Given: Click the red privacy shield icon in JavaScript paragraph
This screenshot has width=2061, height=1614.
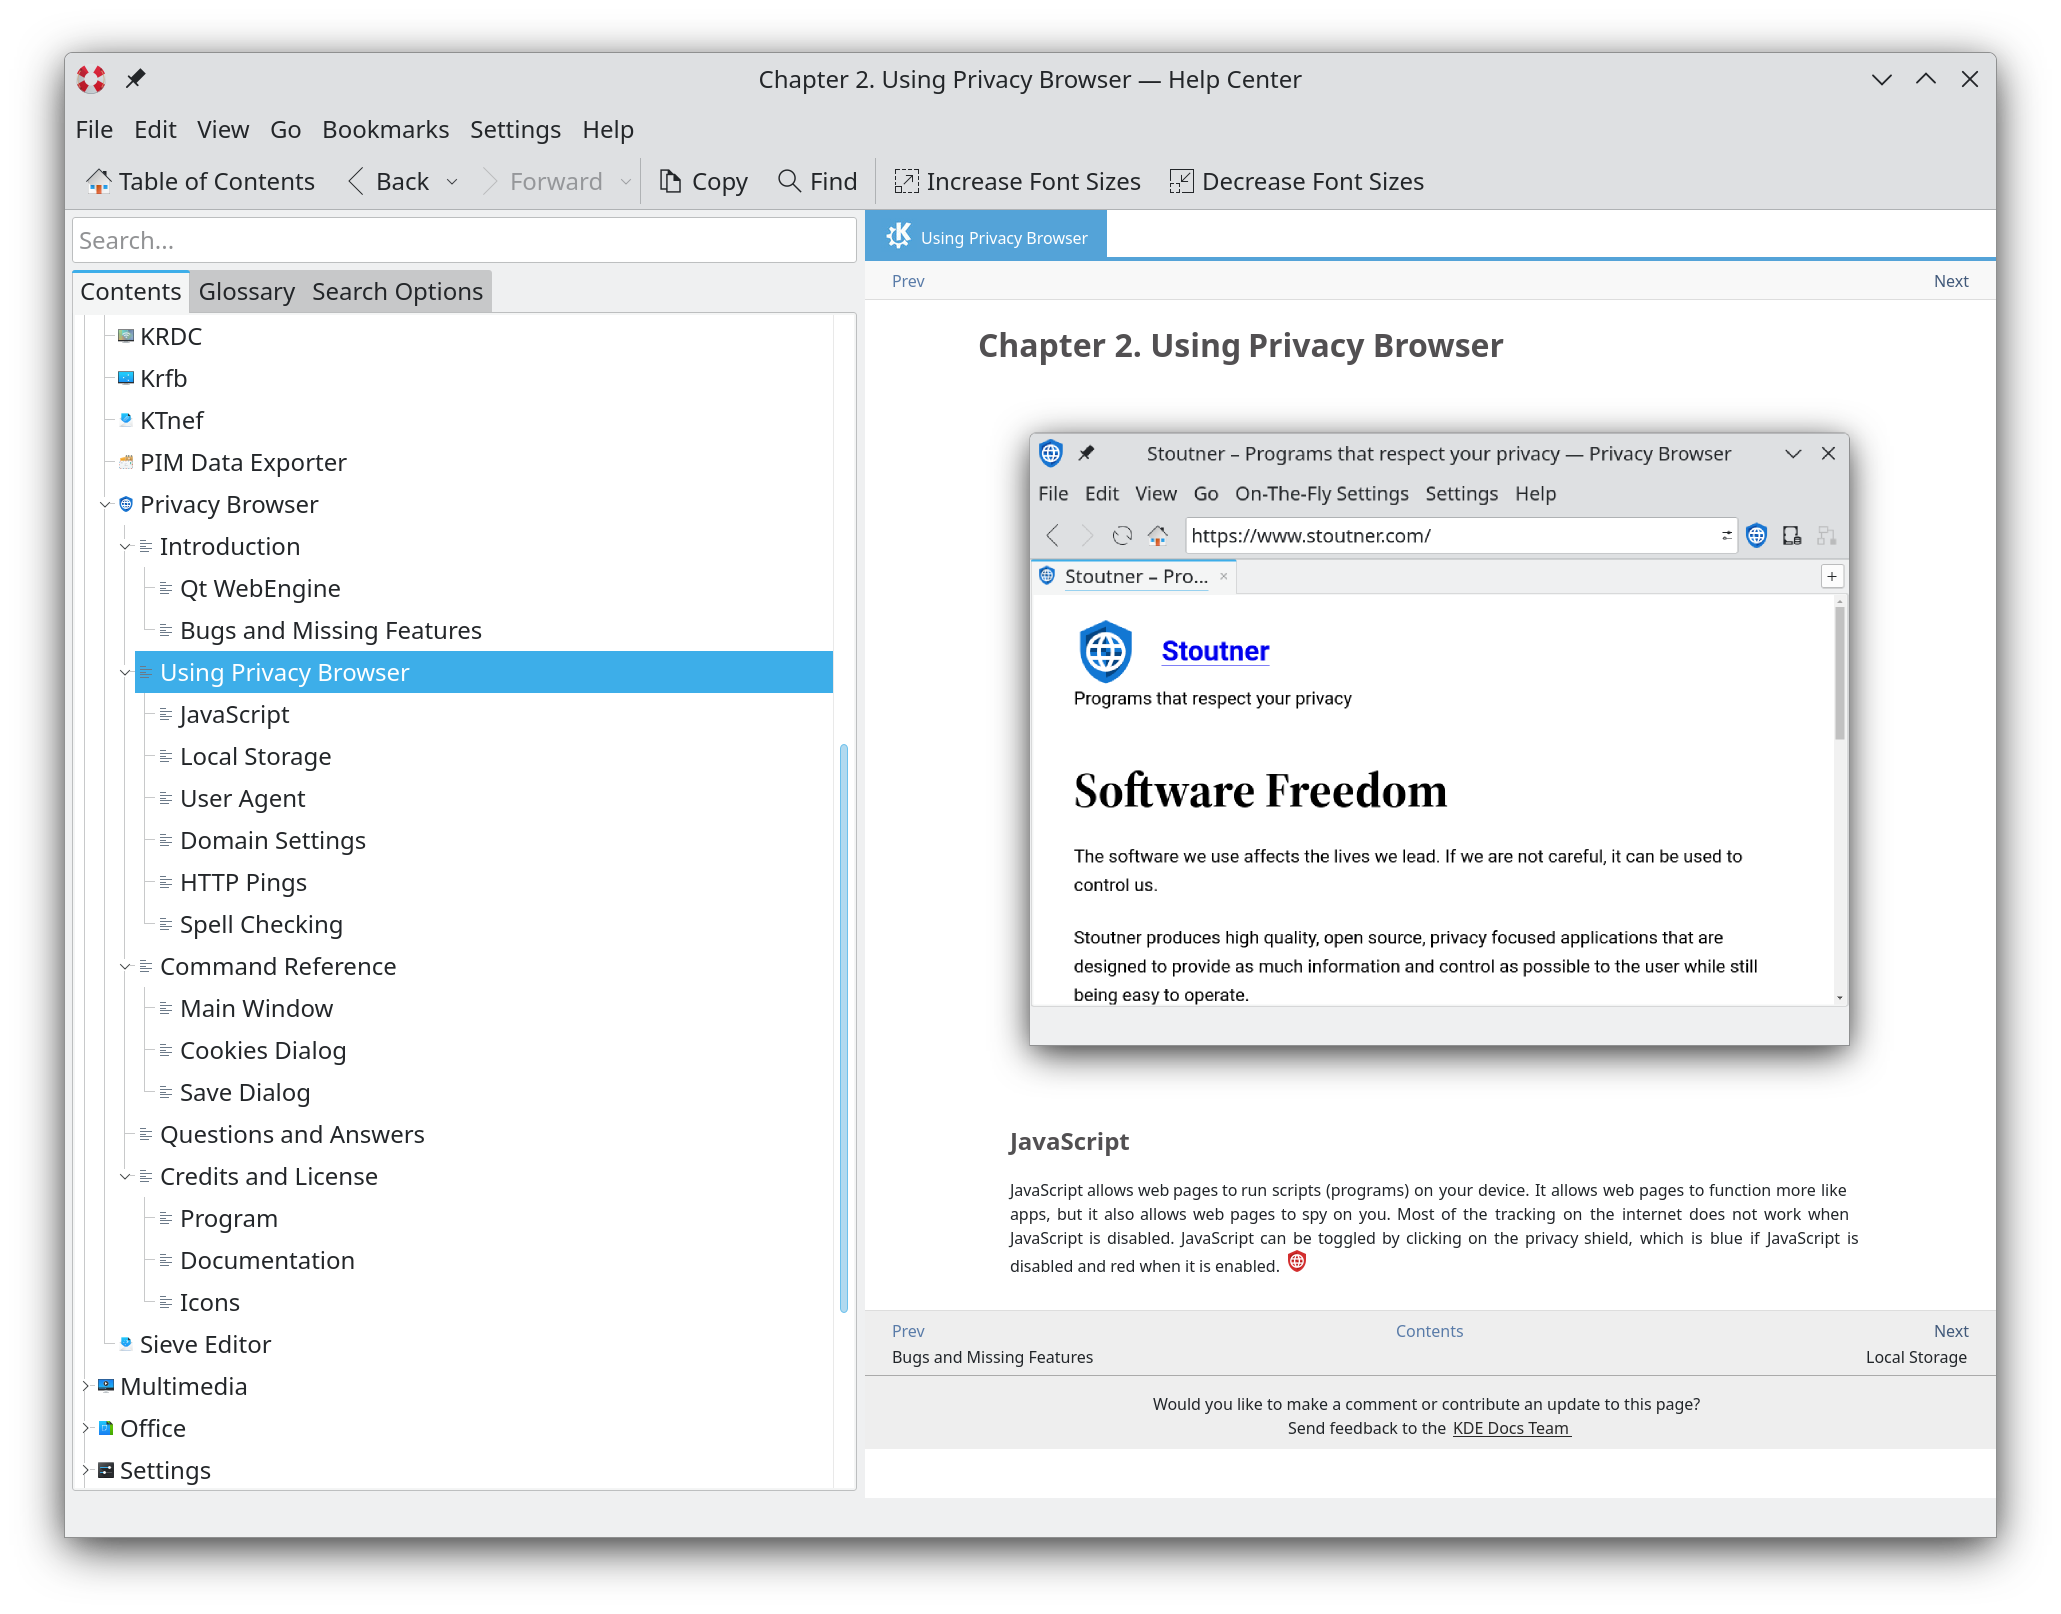Looking at the screenshot, I should [1297, 1262].
